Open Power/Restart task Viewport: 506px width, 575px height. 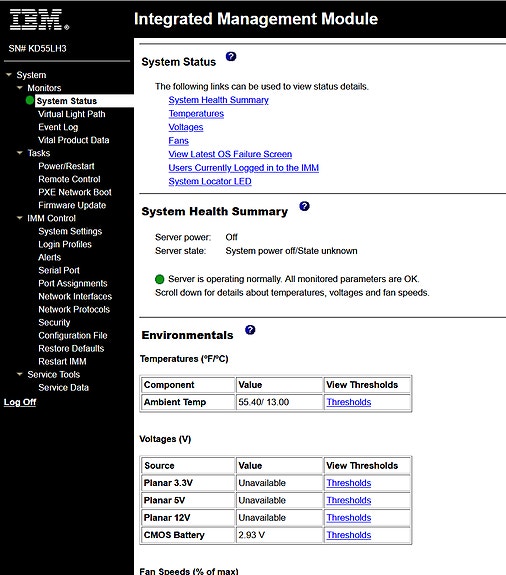click(x=66, y=166)
